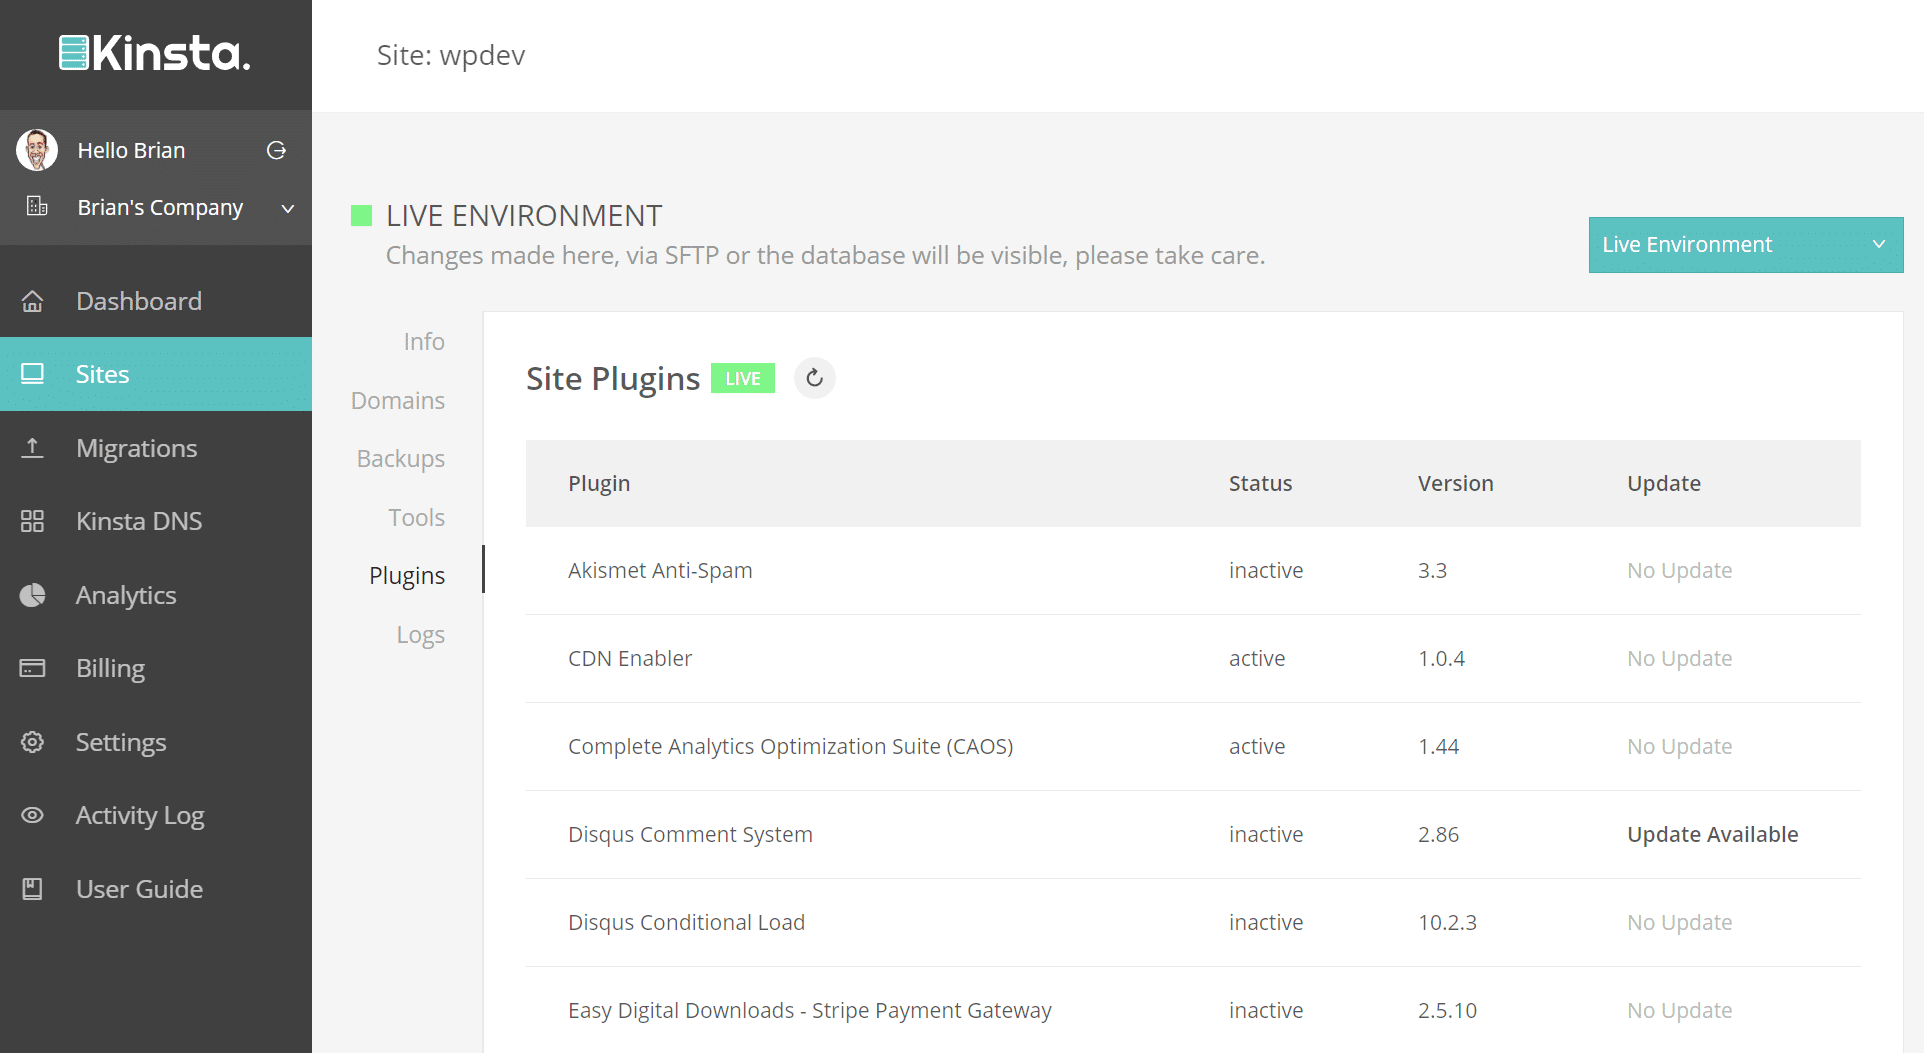Image resolution: width=1924 pixels, height=1053 pixels.
Task: Click the logout icon next to Hello Brian
Action: [x=276, y=150]
